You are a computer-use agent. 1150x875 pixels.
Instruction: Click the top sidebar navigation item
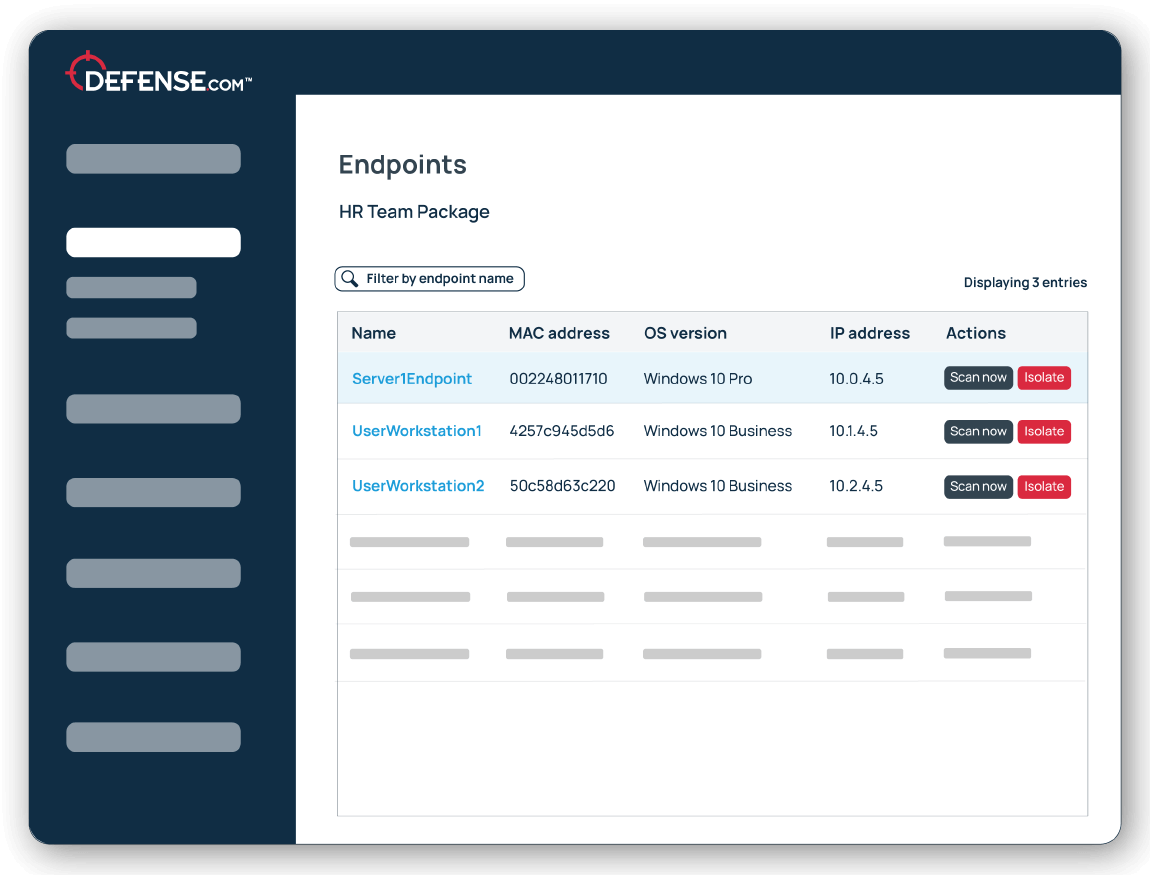click(x=153, y=158)
